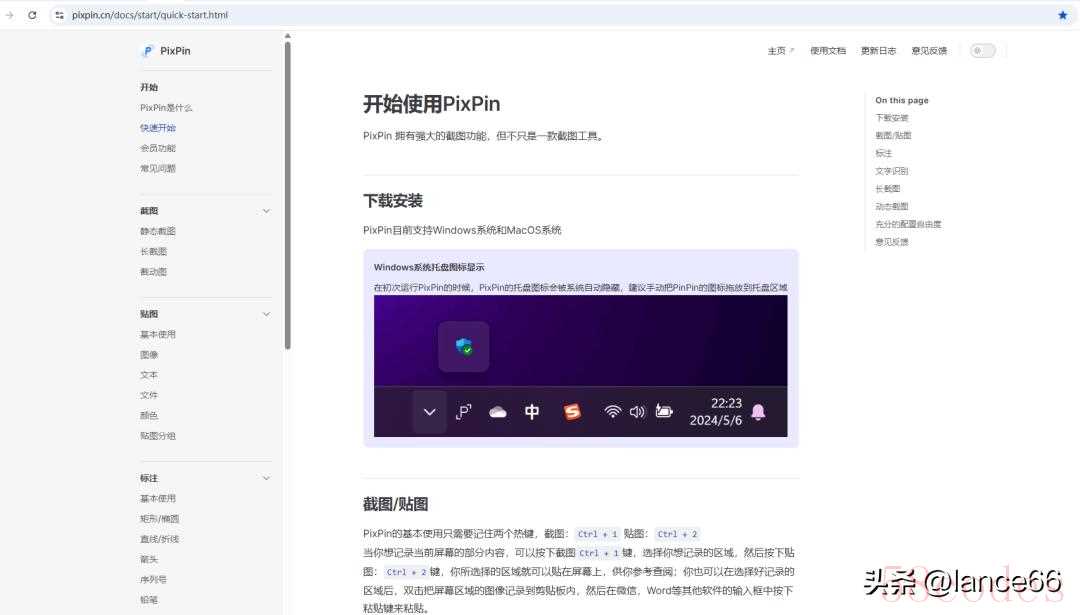Image resolution: width=1080 pixels, height=615 pixels.
Task: Click the PixPin logo icon
Action: (x=148, y=51)
